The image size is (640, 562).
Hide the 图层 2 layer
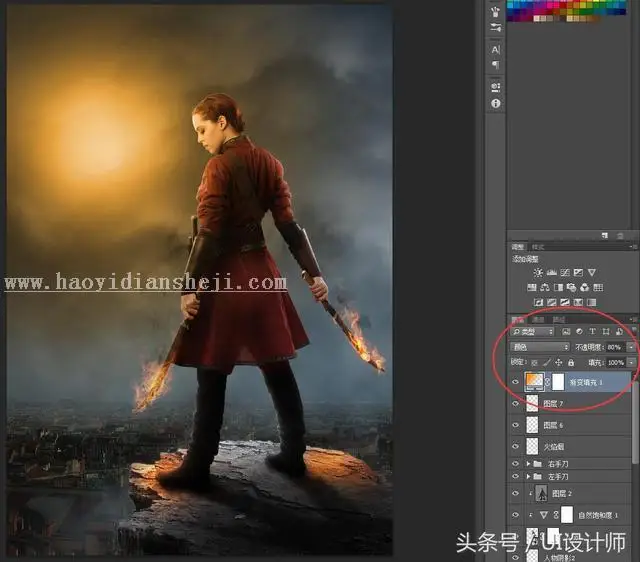[516, 493]
